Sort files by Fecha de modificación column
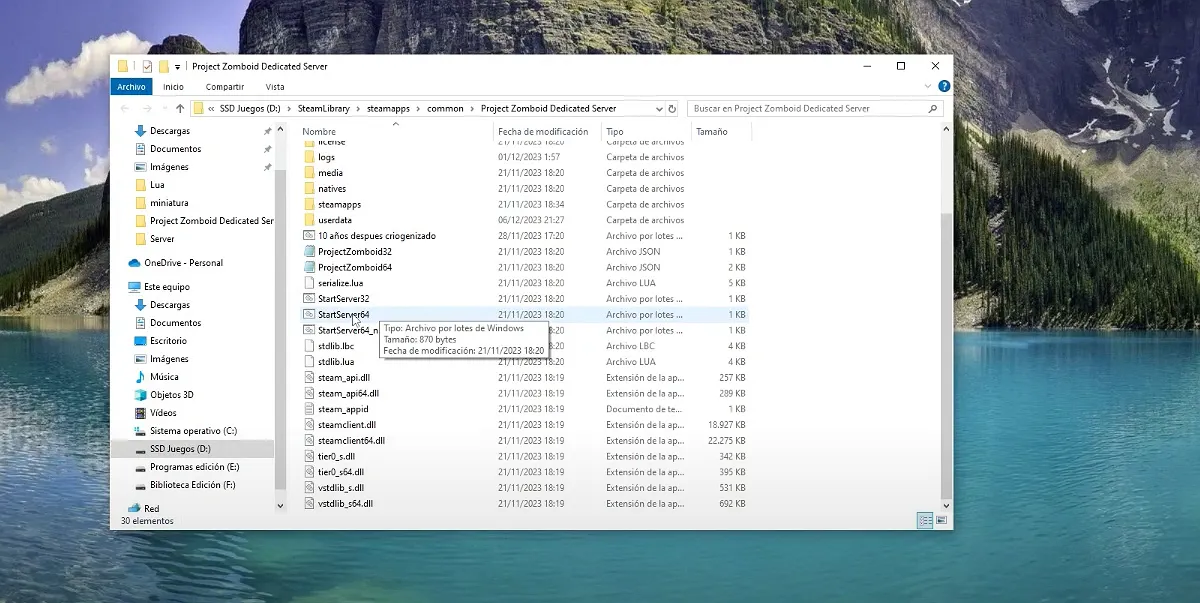The width and height of the screenshot is (1200, 603). [543, 132]
